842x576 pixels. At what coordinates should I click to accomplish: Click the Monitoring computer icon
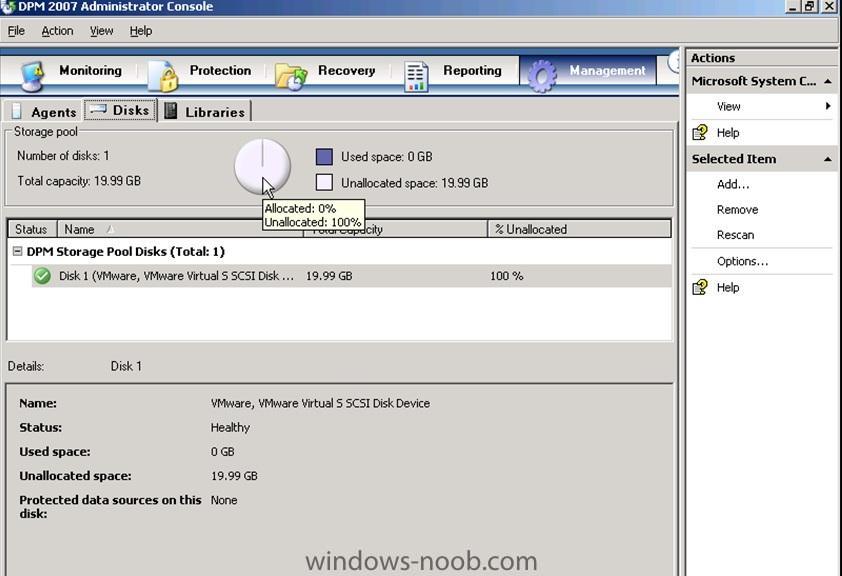pos(32,76)
